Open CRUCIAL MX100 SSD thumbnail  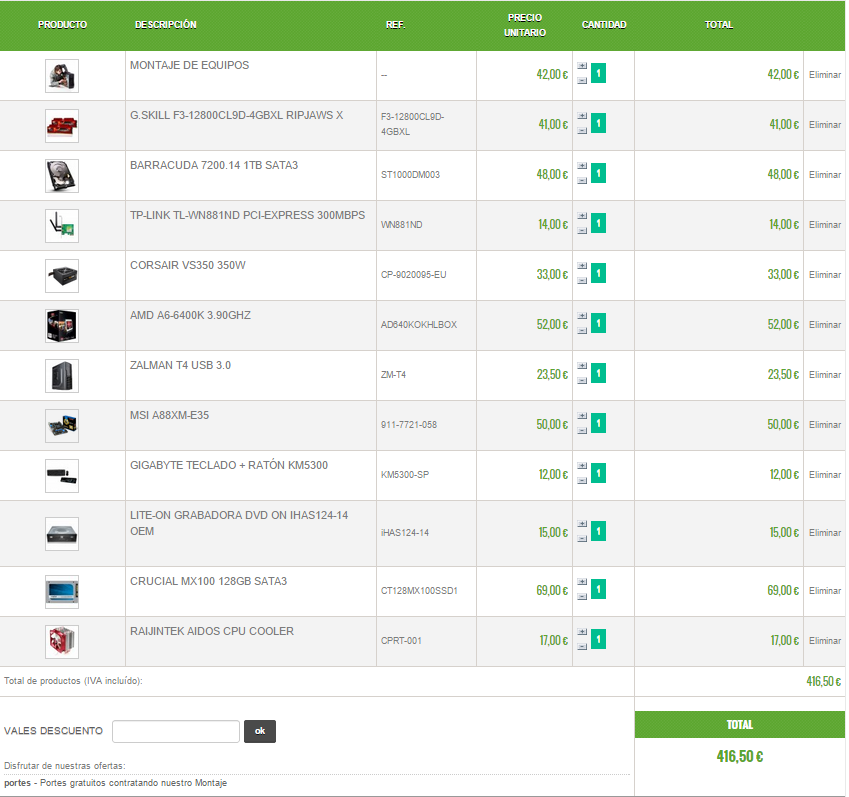click(62, 592)
